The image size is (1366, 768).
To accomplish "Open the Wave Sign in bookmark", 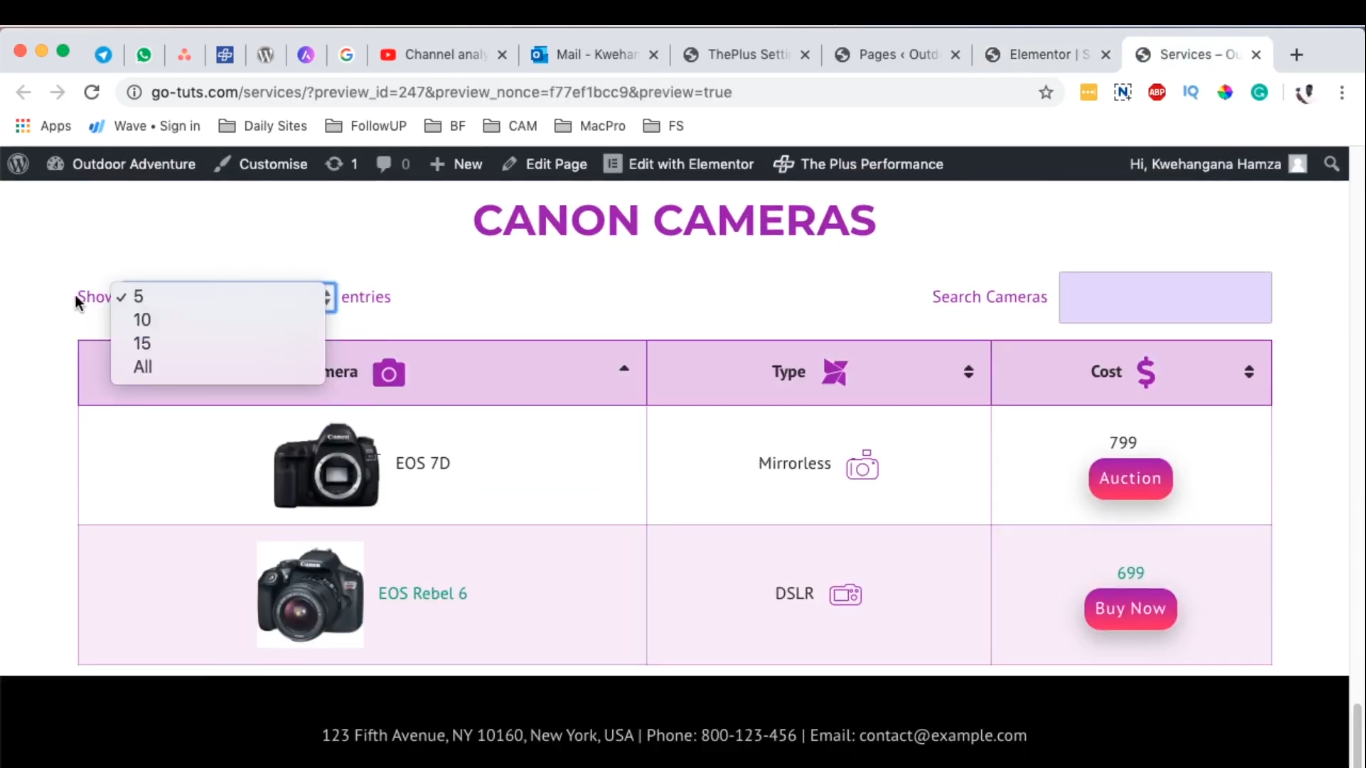I will pyautogui.click(x=145, y=126).
